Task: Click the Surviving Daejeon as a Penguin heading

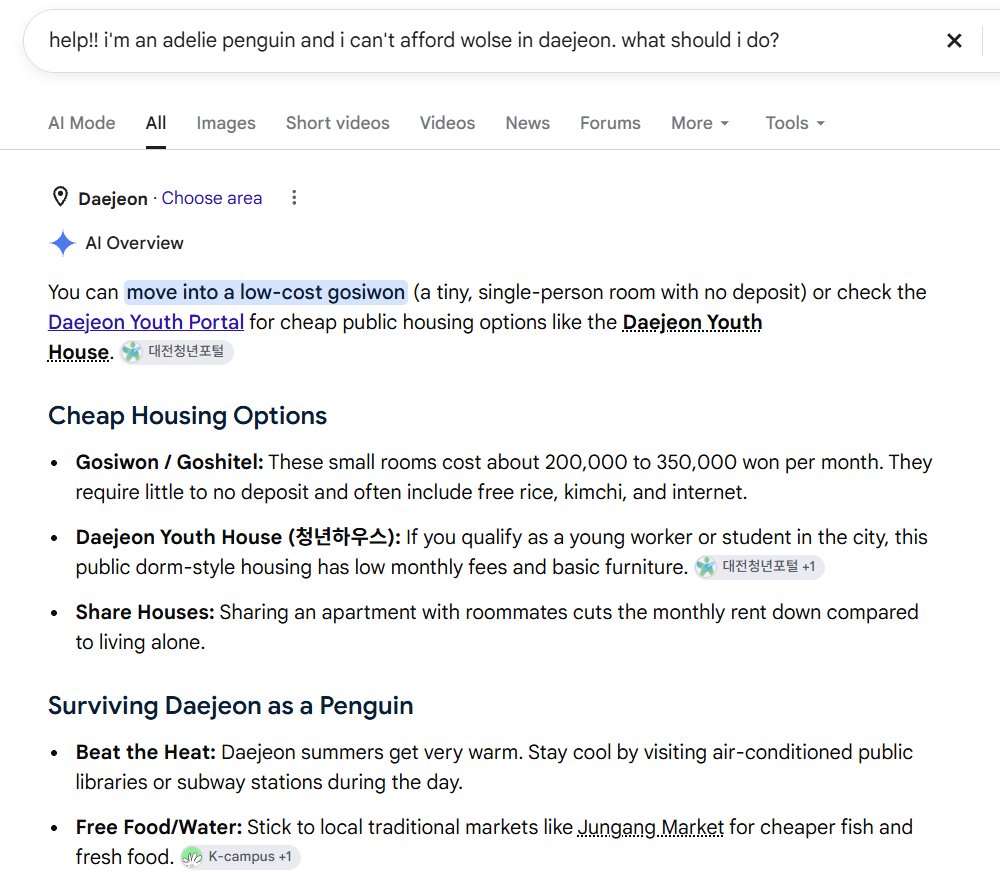Action: point(231,706)
